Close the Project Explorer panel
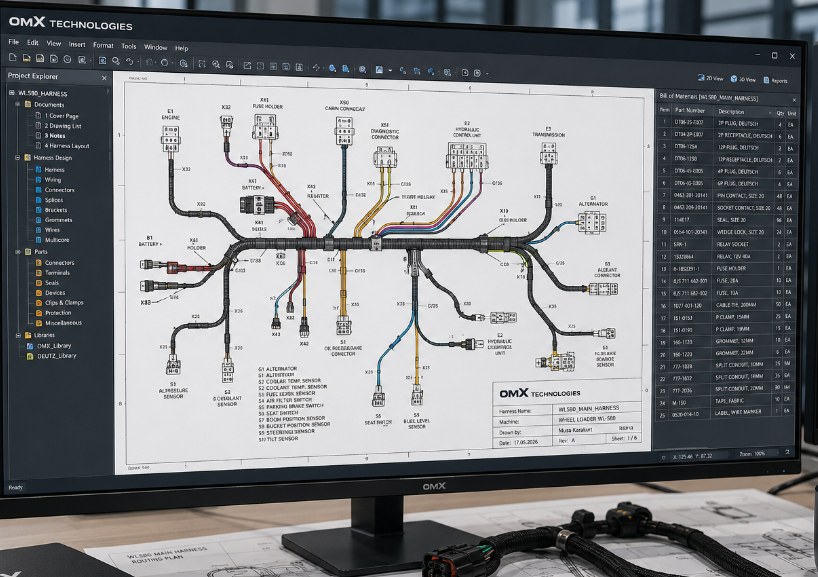This screenshot has height=577, width=818. click(x=104, y=78)
